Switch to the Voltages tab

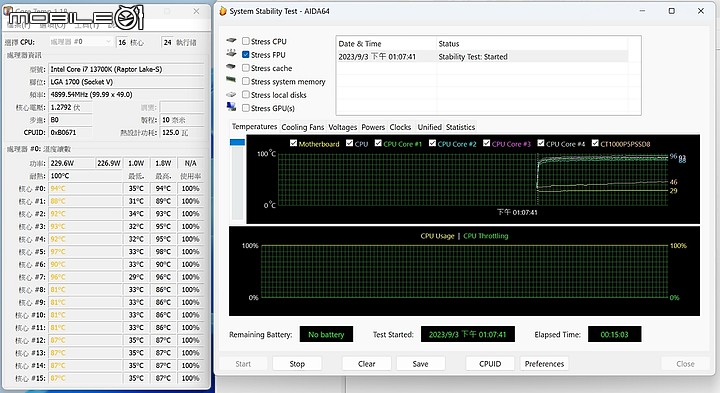(343, 127)
